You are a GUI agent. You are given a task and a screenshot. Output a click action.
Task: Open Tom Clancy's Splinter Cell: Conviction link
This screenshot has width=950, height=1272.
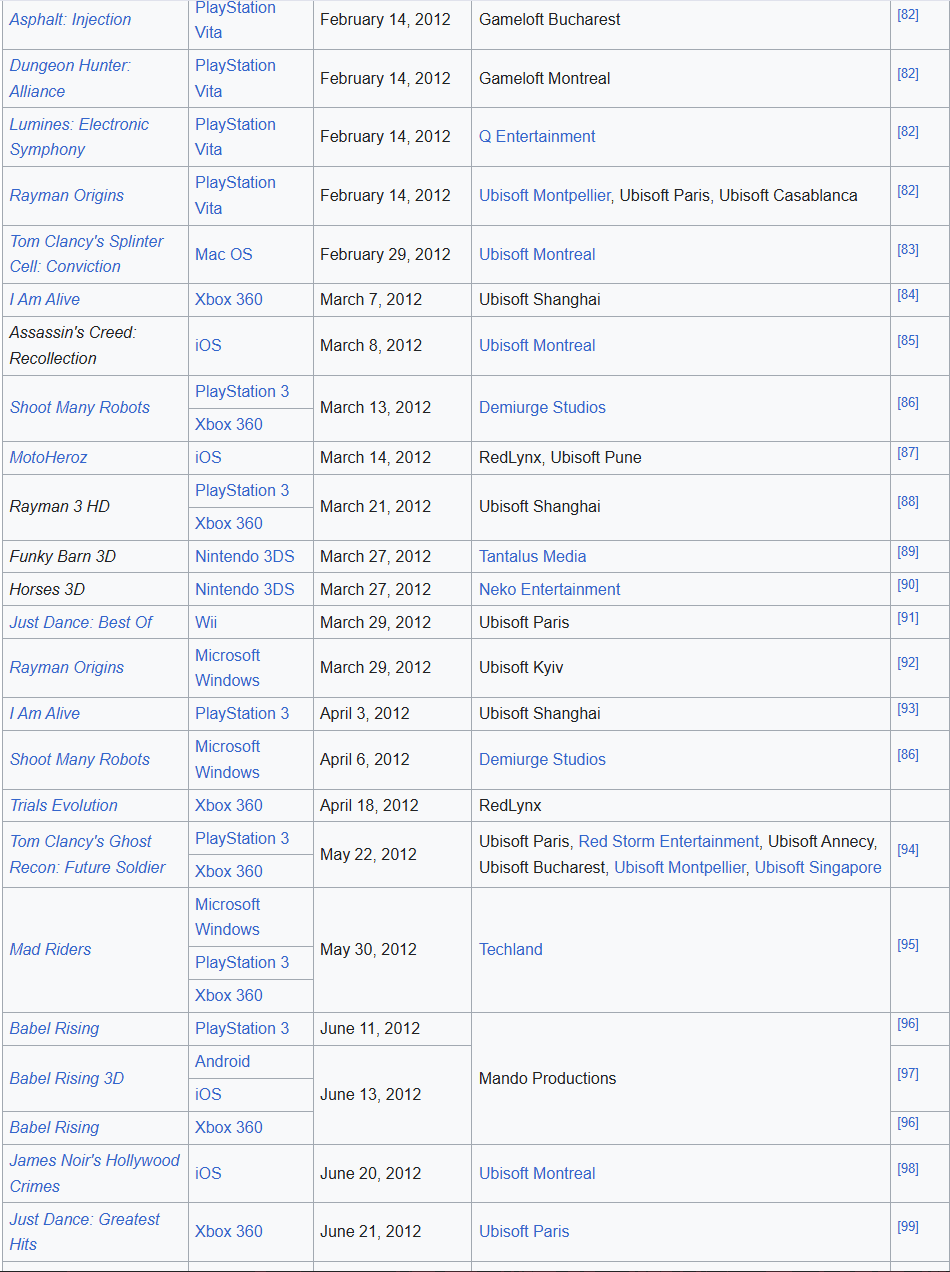[86, 254]
